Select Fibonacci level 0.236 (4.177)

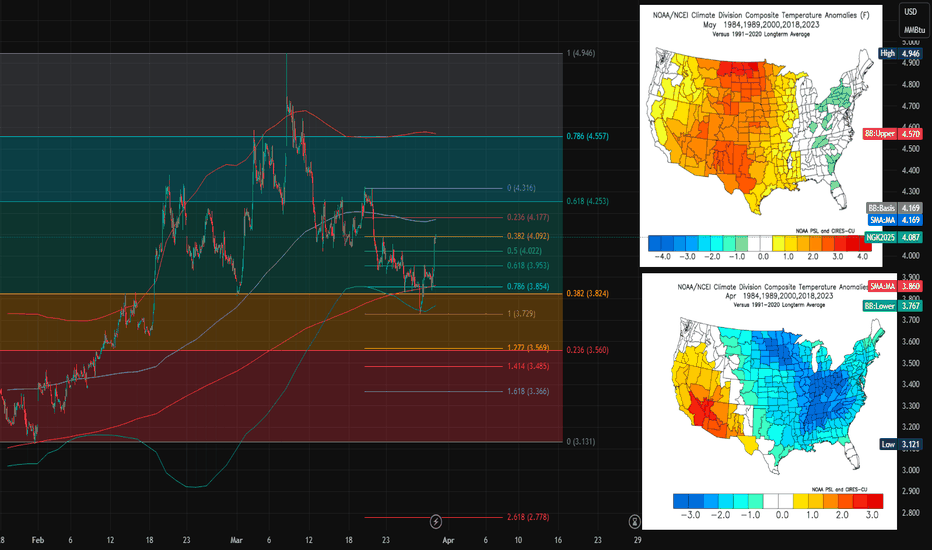[x=528, y=218]
